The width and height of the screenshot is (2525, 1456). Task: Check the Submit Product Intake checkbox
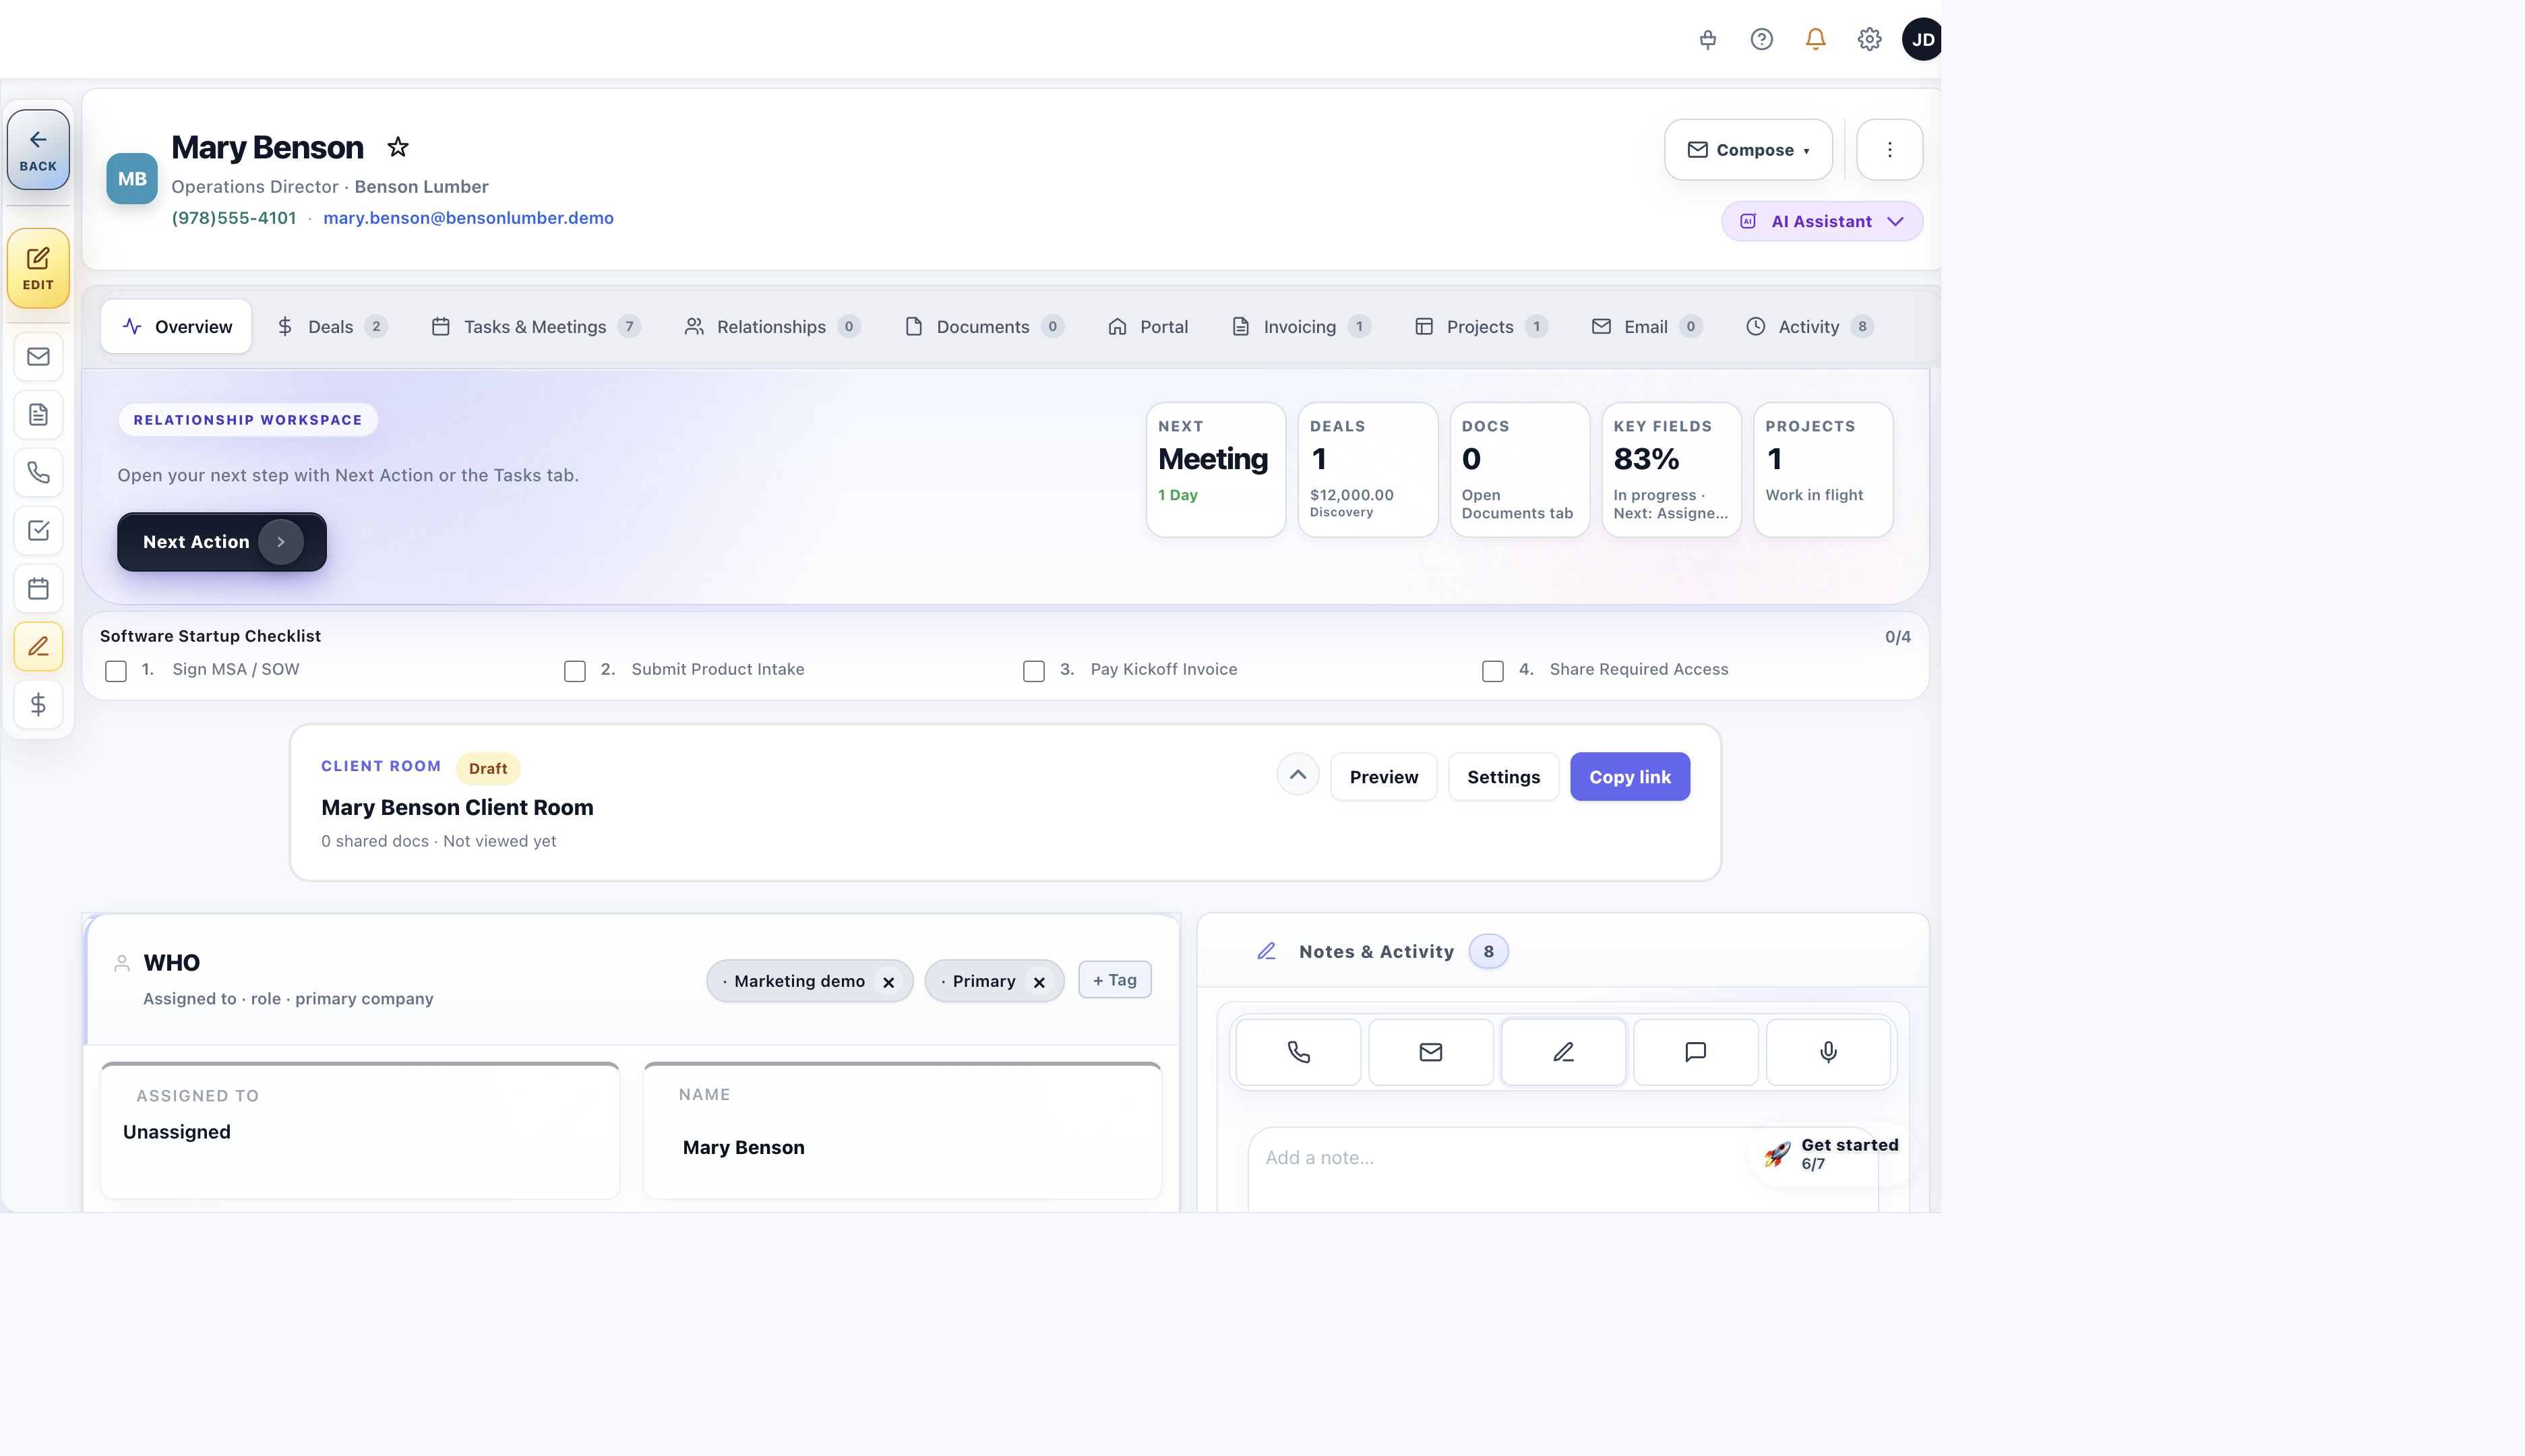(x=575, y=671)
